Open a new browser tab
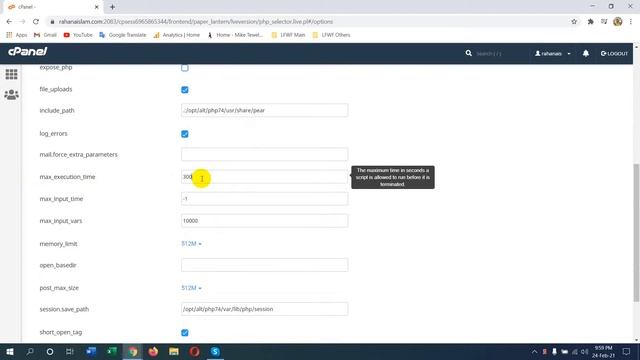Screen dimensions: 640x360 112,7
